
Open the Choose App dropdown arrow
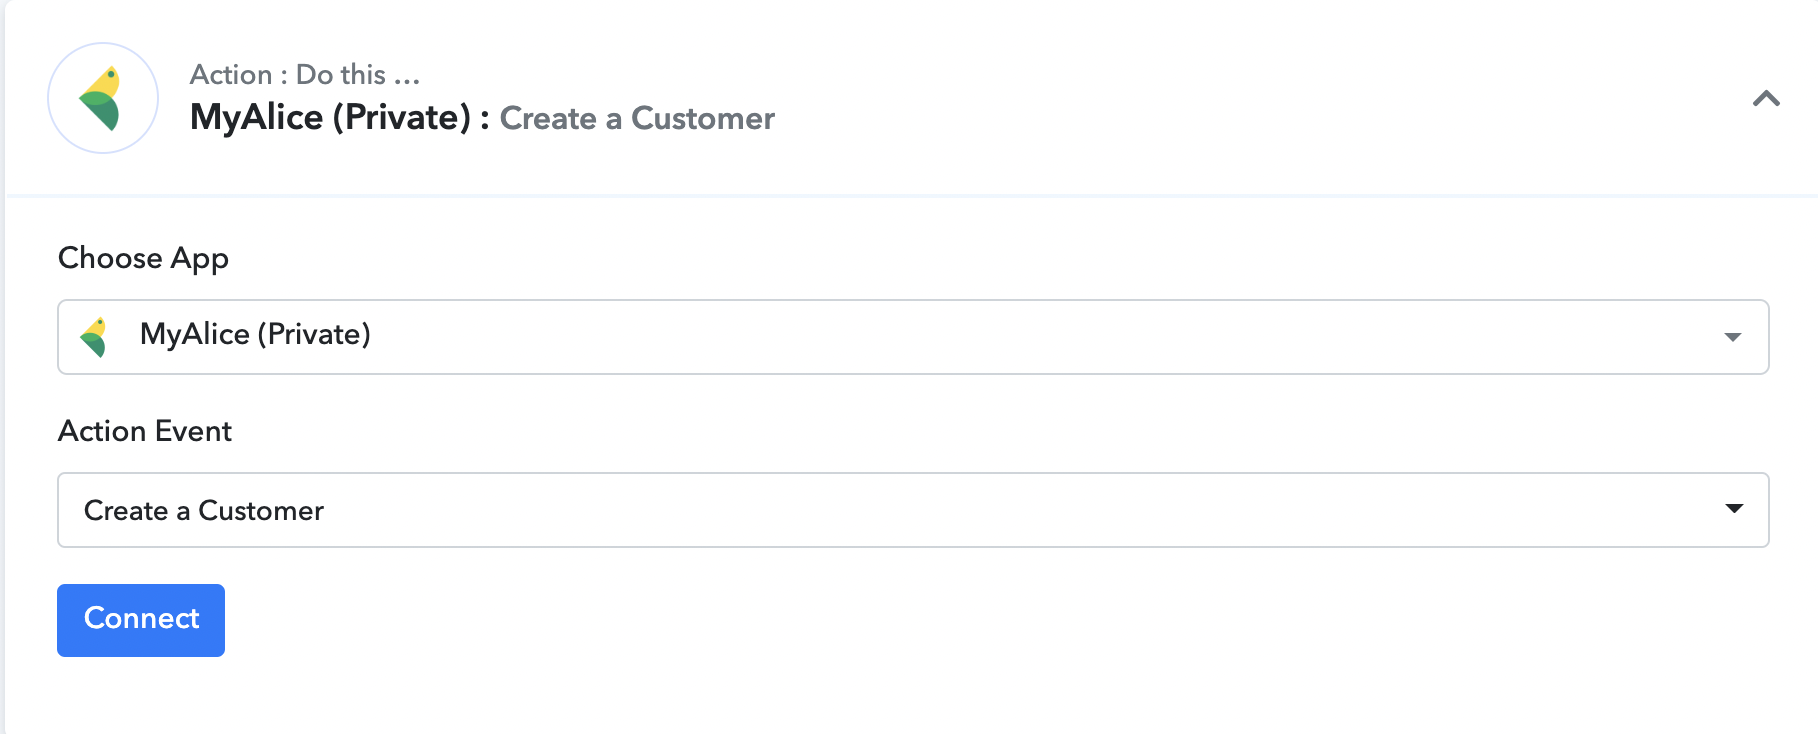click(1733, 337)
